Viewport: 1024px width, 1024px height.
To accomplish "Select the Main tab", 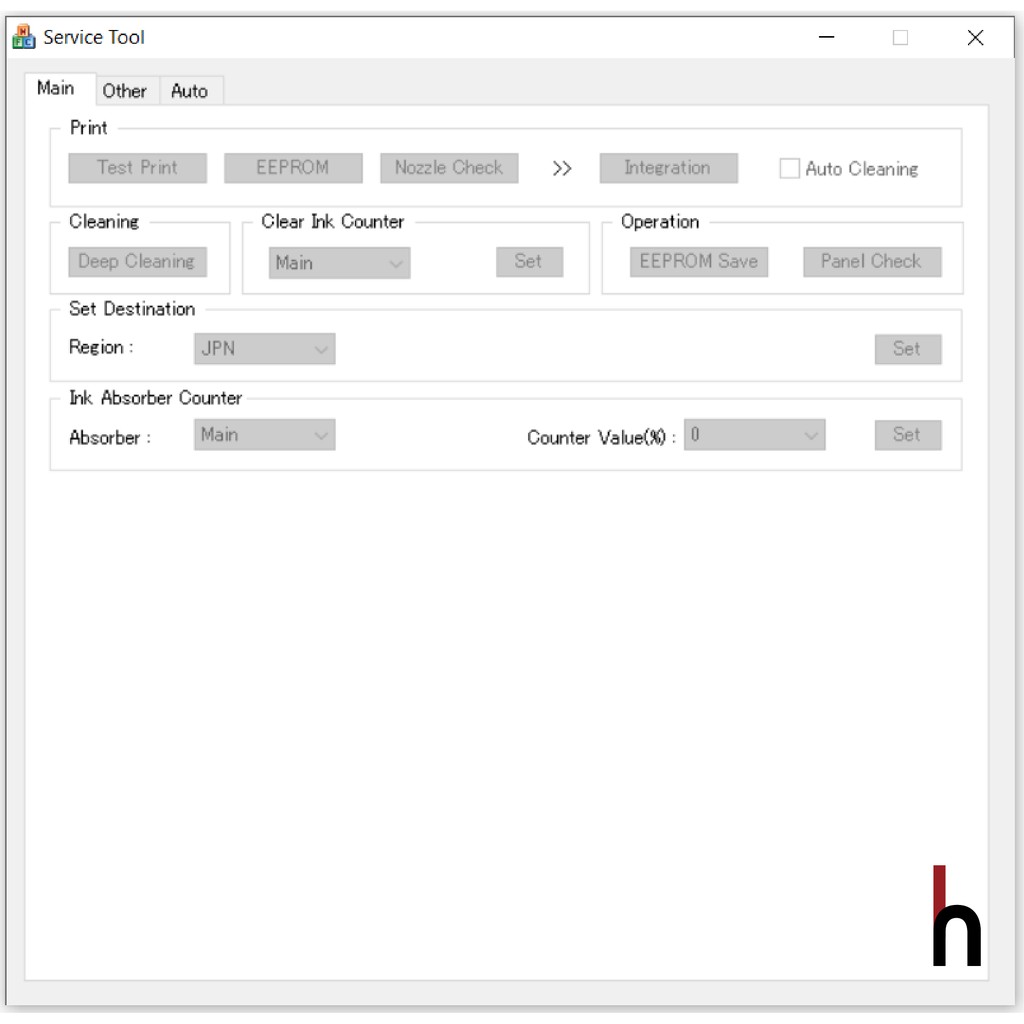I will pyautogui.click(x=56, y=89).
